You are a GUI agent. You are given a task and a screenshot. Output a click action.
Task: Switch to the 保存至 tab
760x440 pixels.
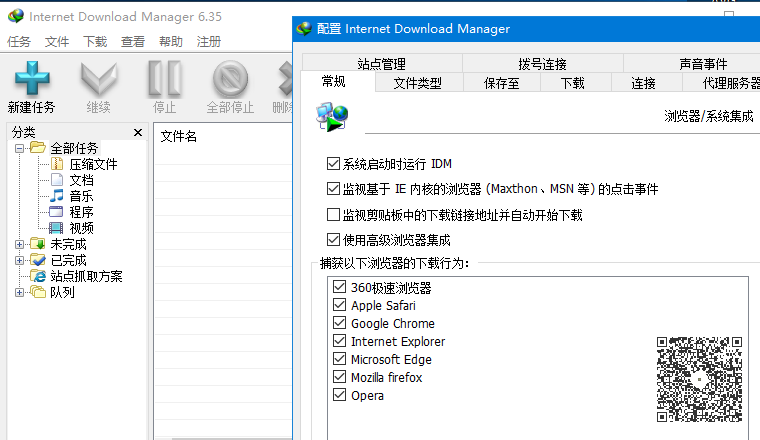click(502, 83)
